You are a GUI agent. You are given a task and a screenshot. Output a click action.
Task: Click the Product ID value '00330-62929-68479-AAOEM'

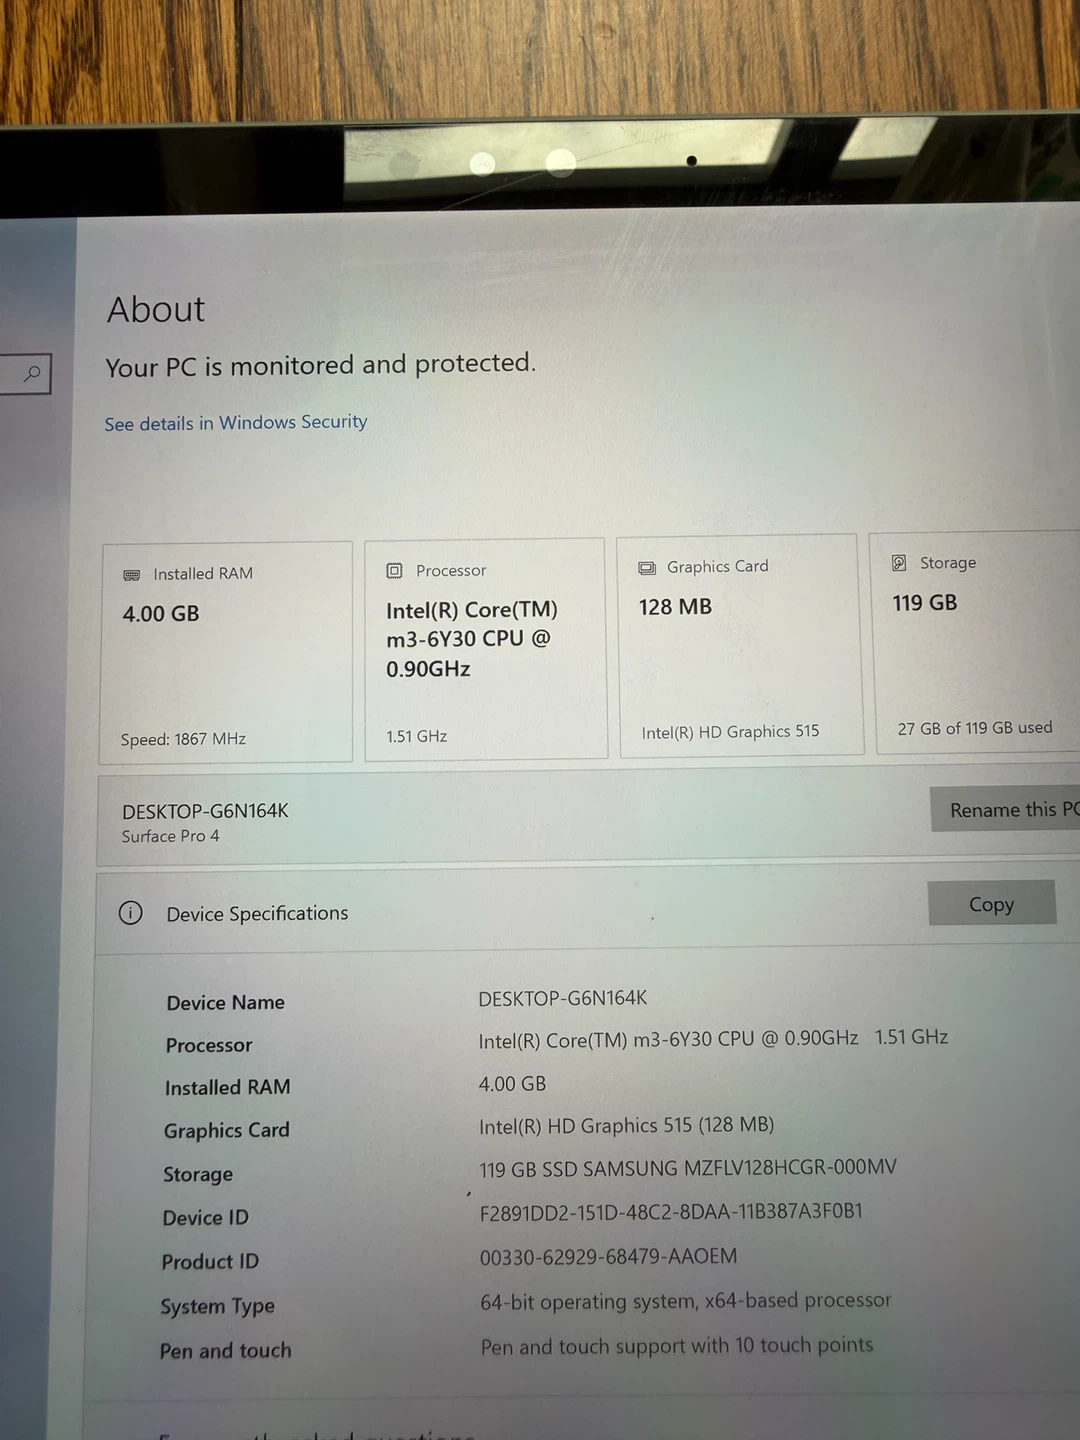[608, 1257]
